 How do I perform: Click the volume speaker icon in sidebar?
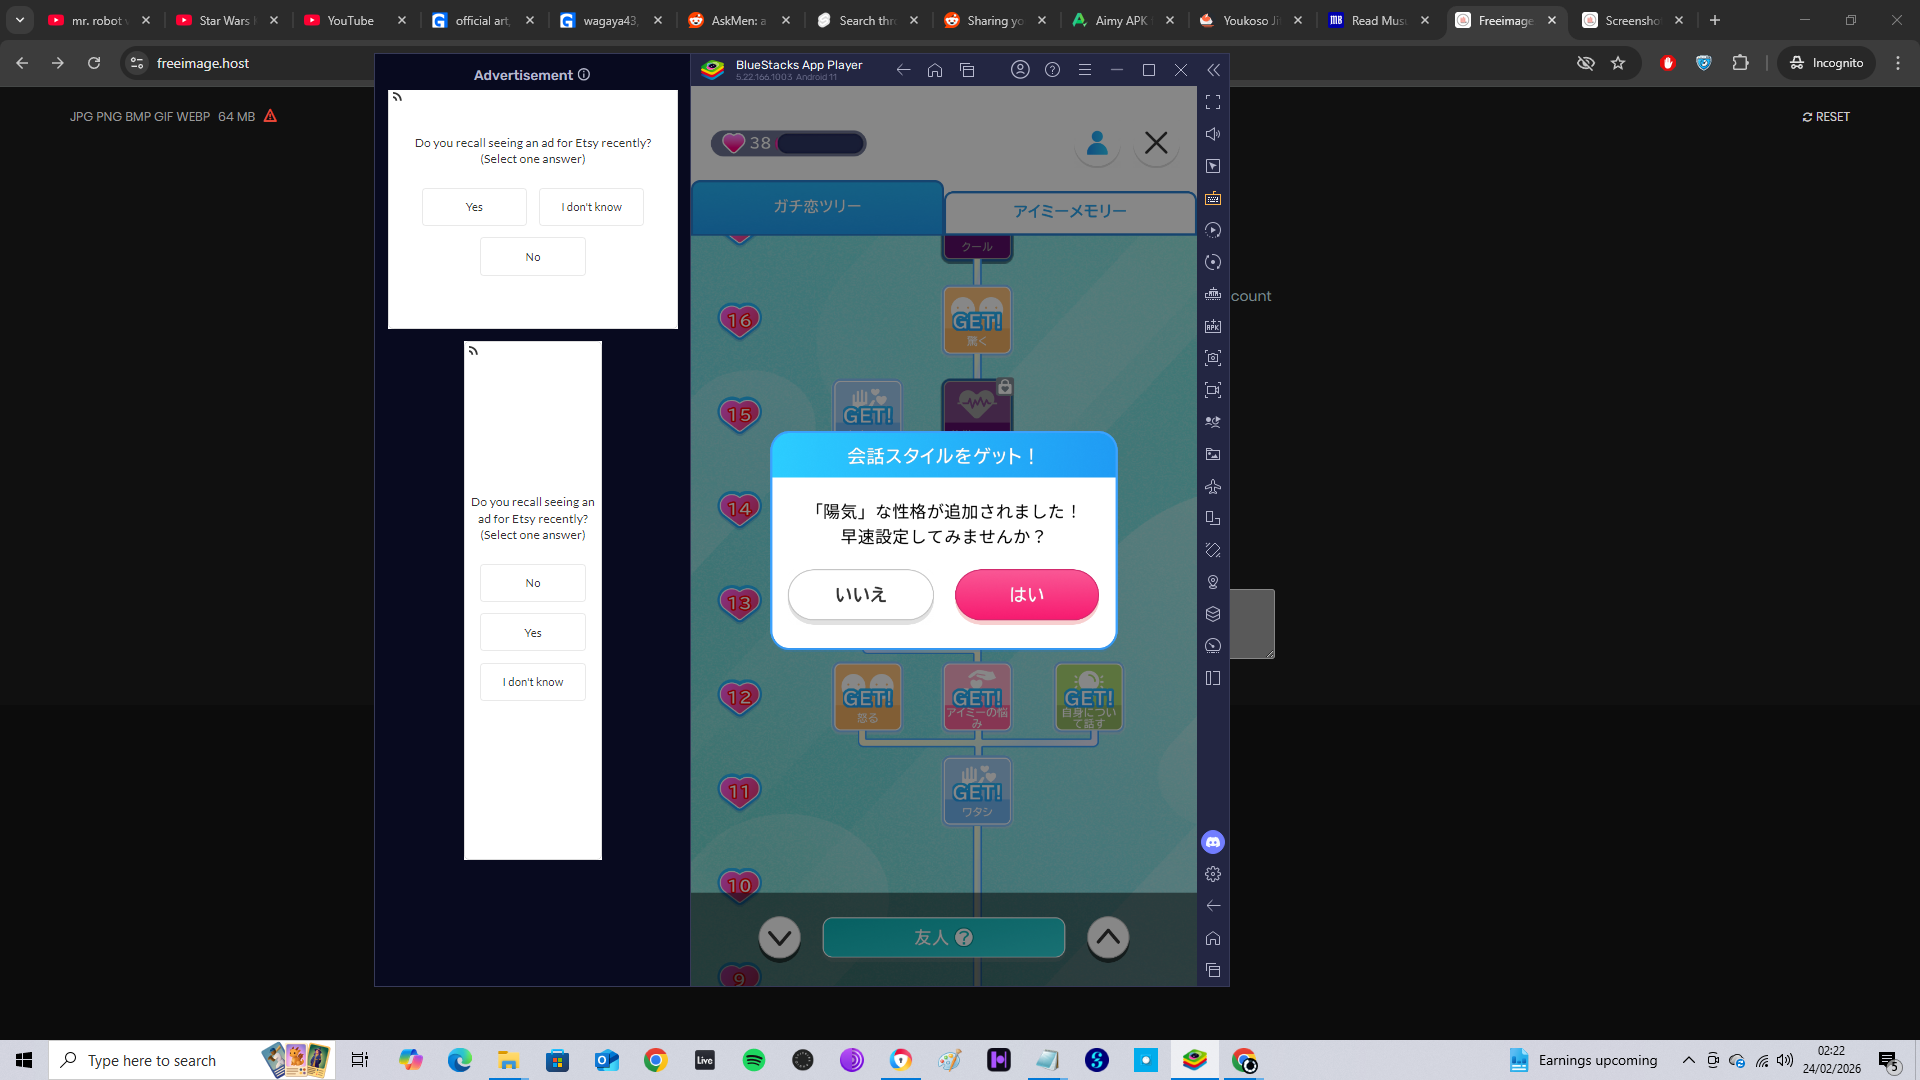coord(1213,134)
